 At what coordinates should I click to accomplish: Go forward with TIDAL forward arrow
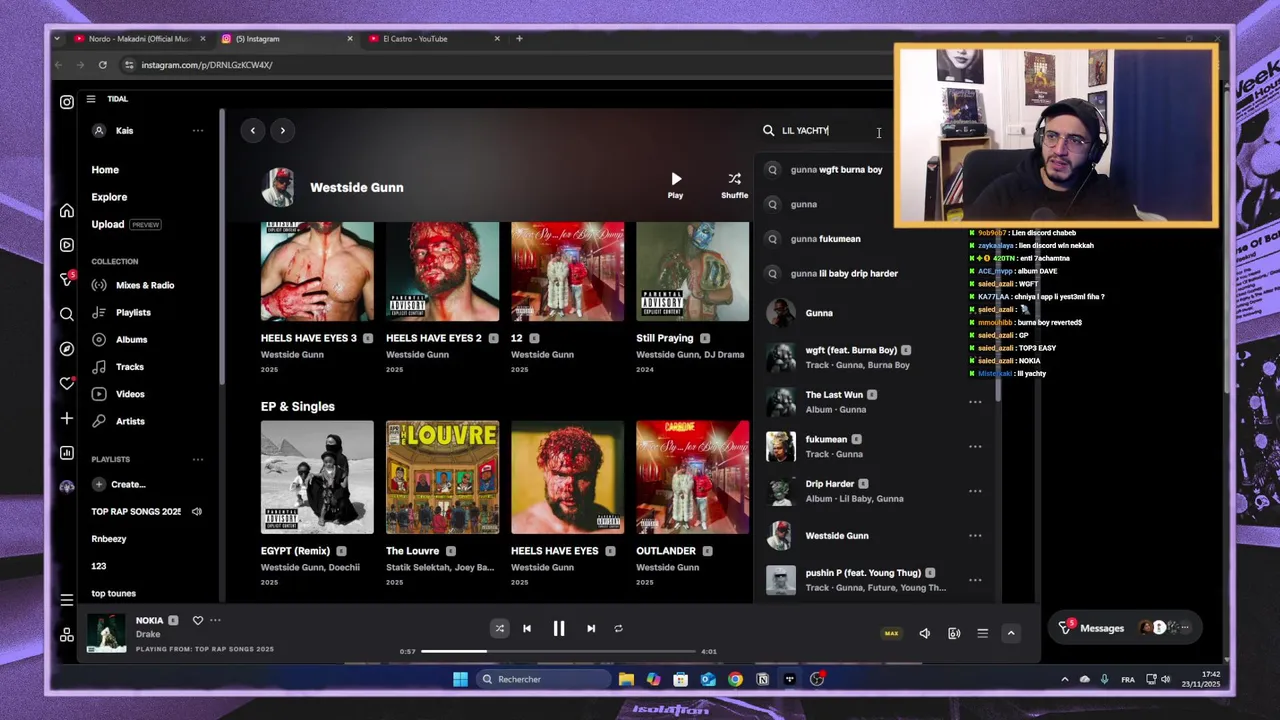(x=283, y=130)
